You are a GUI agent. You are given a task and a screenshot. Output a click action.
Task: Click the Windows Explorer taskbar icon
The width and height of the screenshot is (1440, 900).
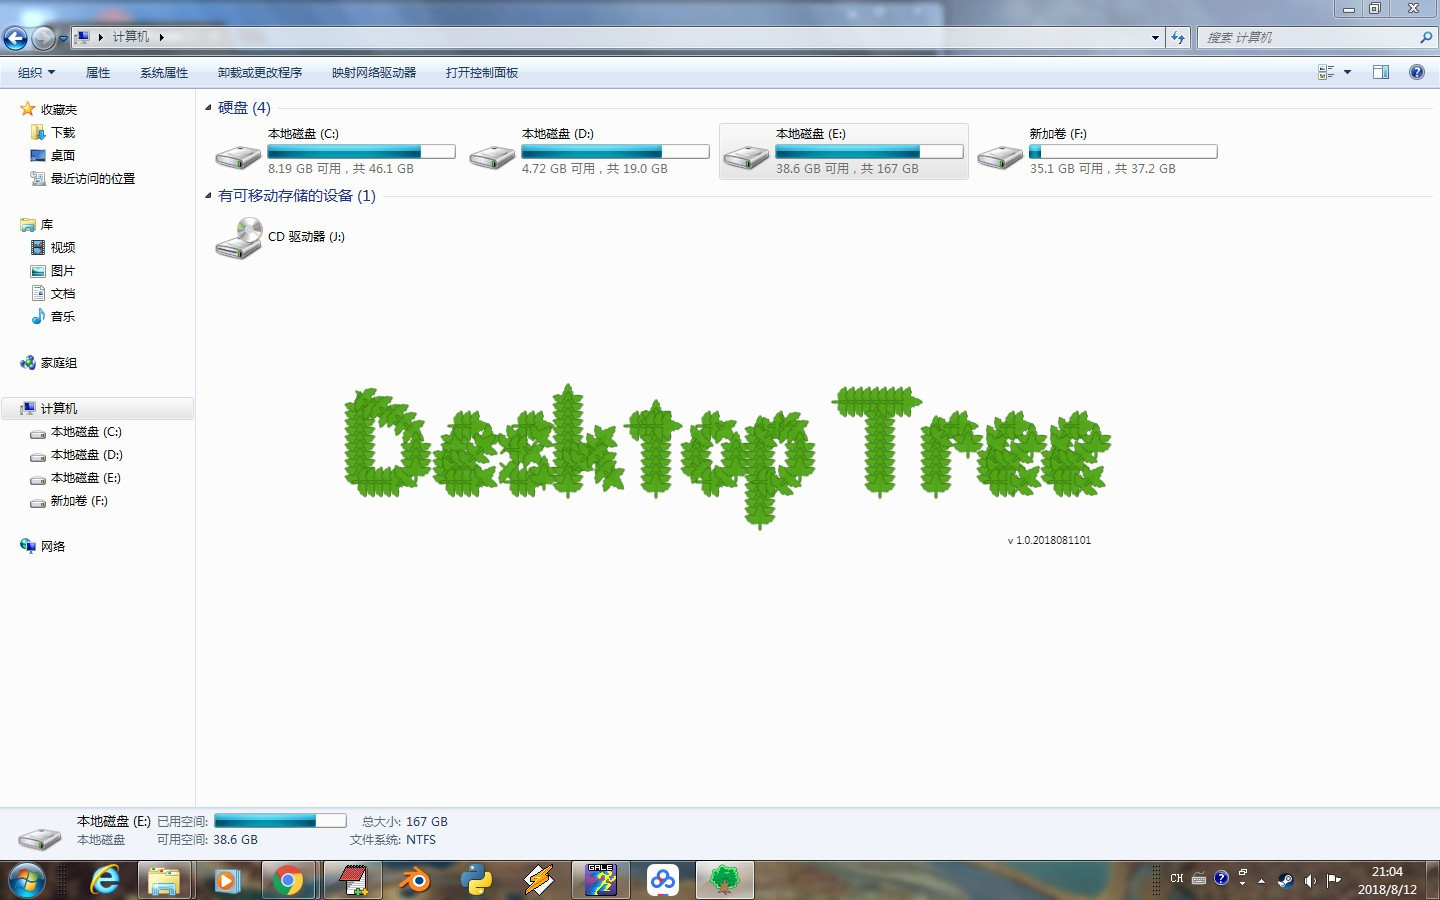[165, 880]
